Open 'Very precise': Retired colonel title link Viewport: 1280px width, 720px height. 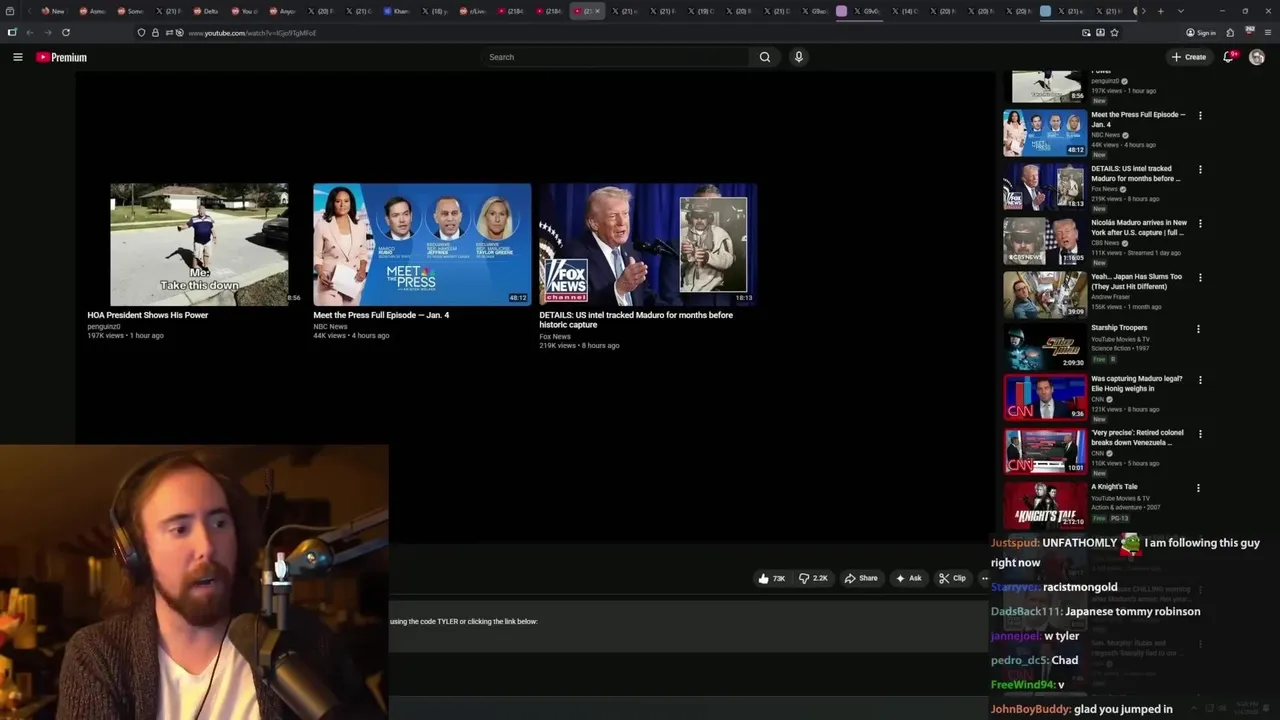point(1137,438)
